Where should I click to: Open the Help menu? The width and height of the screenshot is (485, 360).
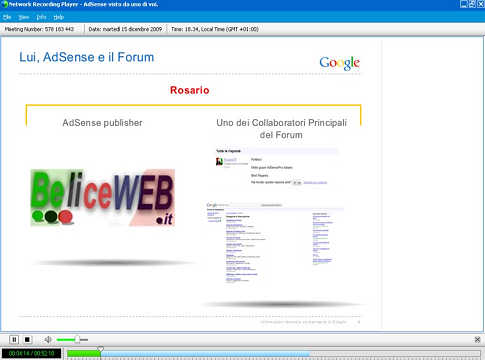[x=59, y=17]
